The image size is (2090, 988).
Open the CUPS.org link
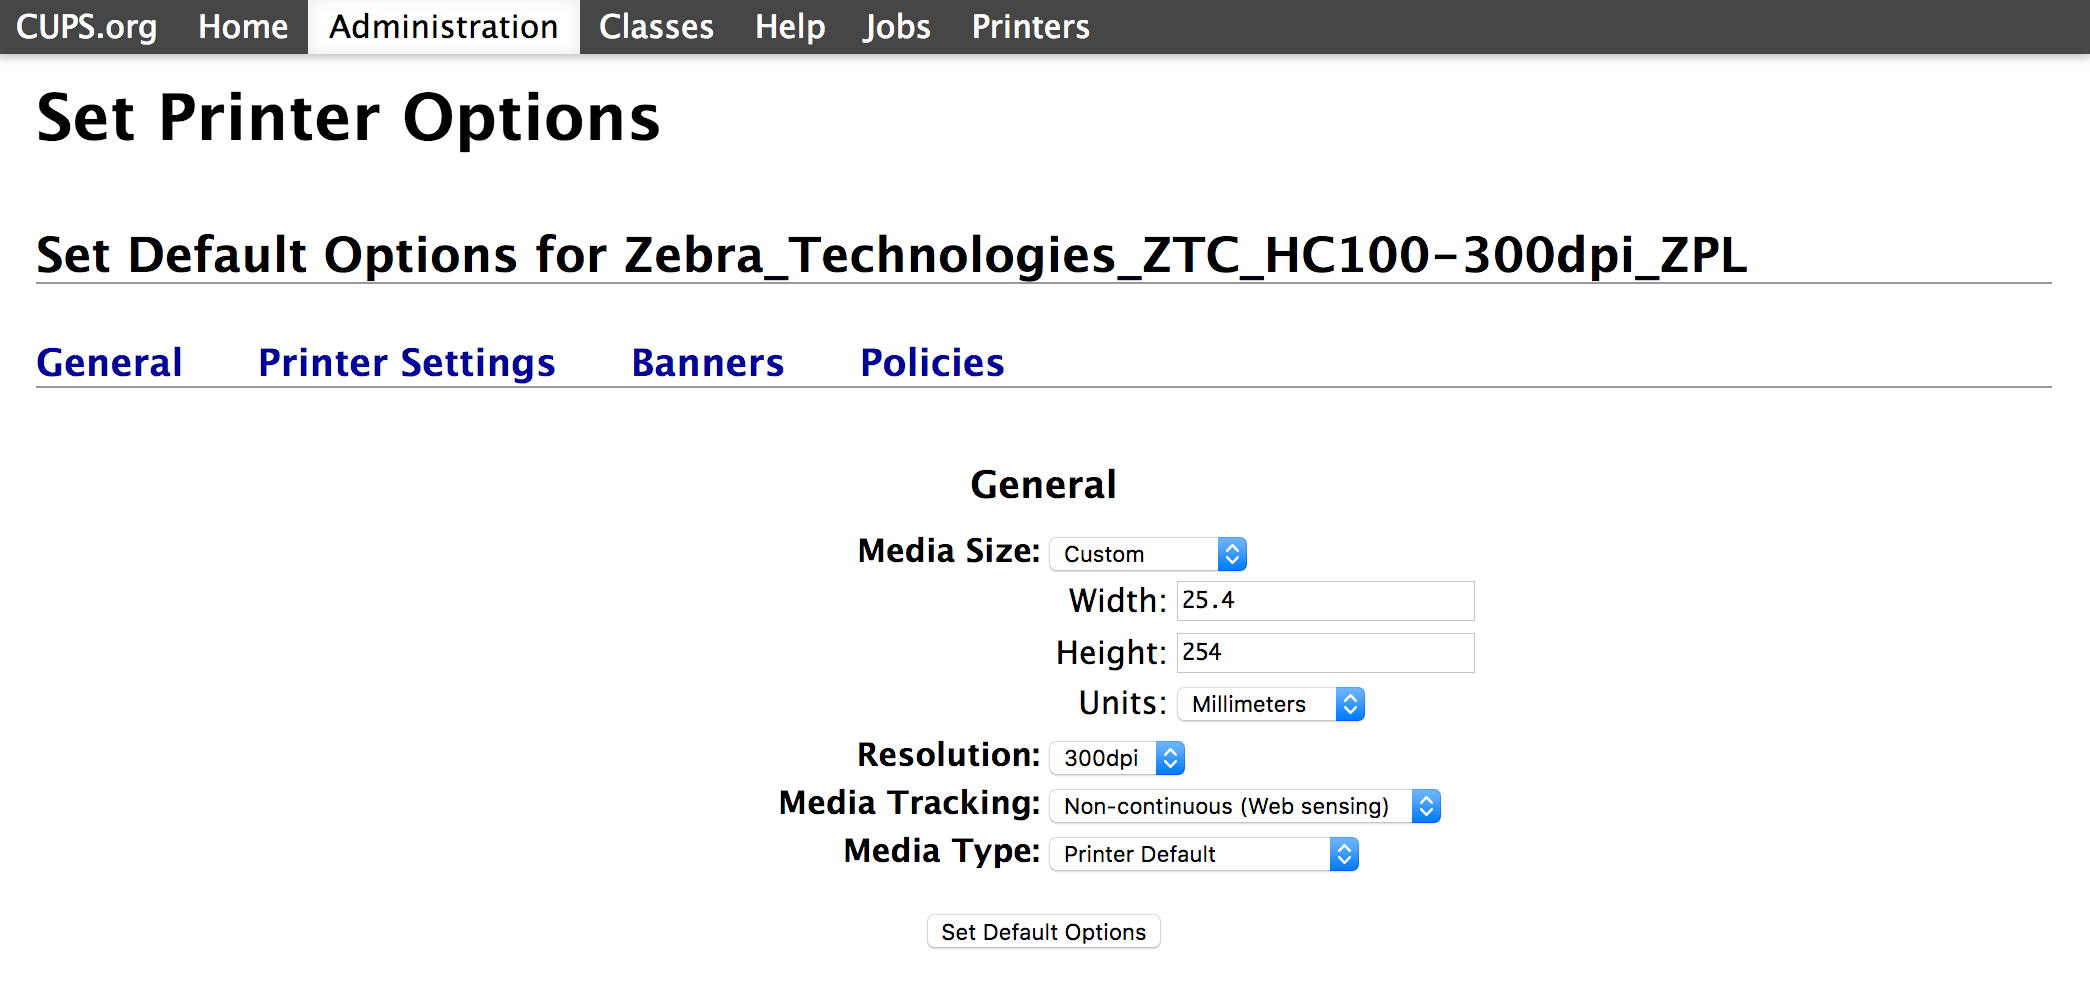[87, 27]
